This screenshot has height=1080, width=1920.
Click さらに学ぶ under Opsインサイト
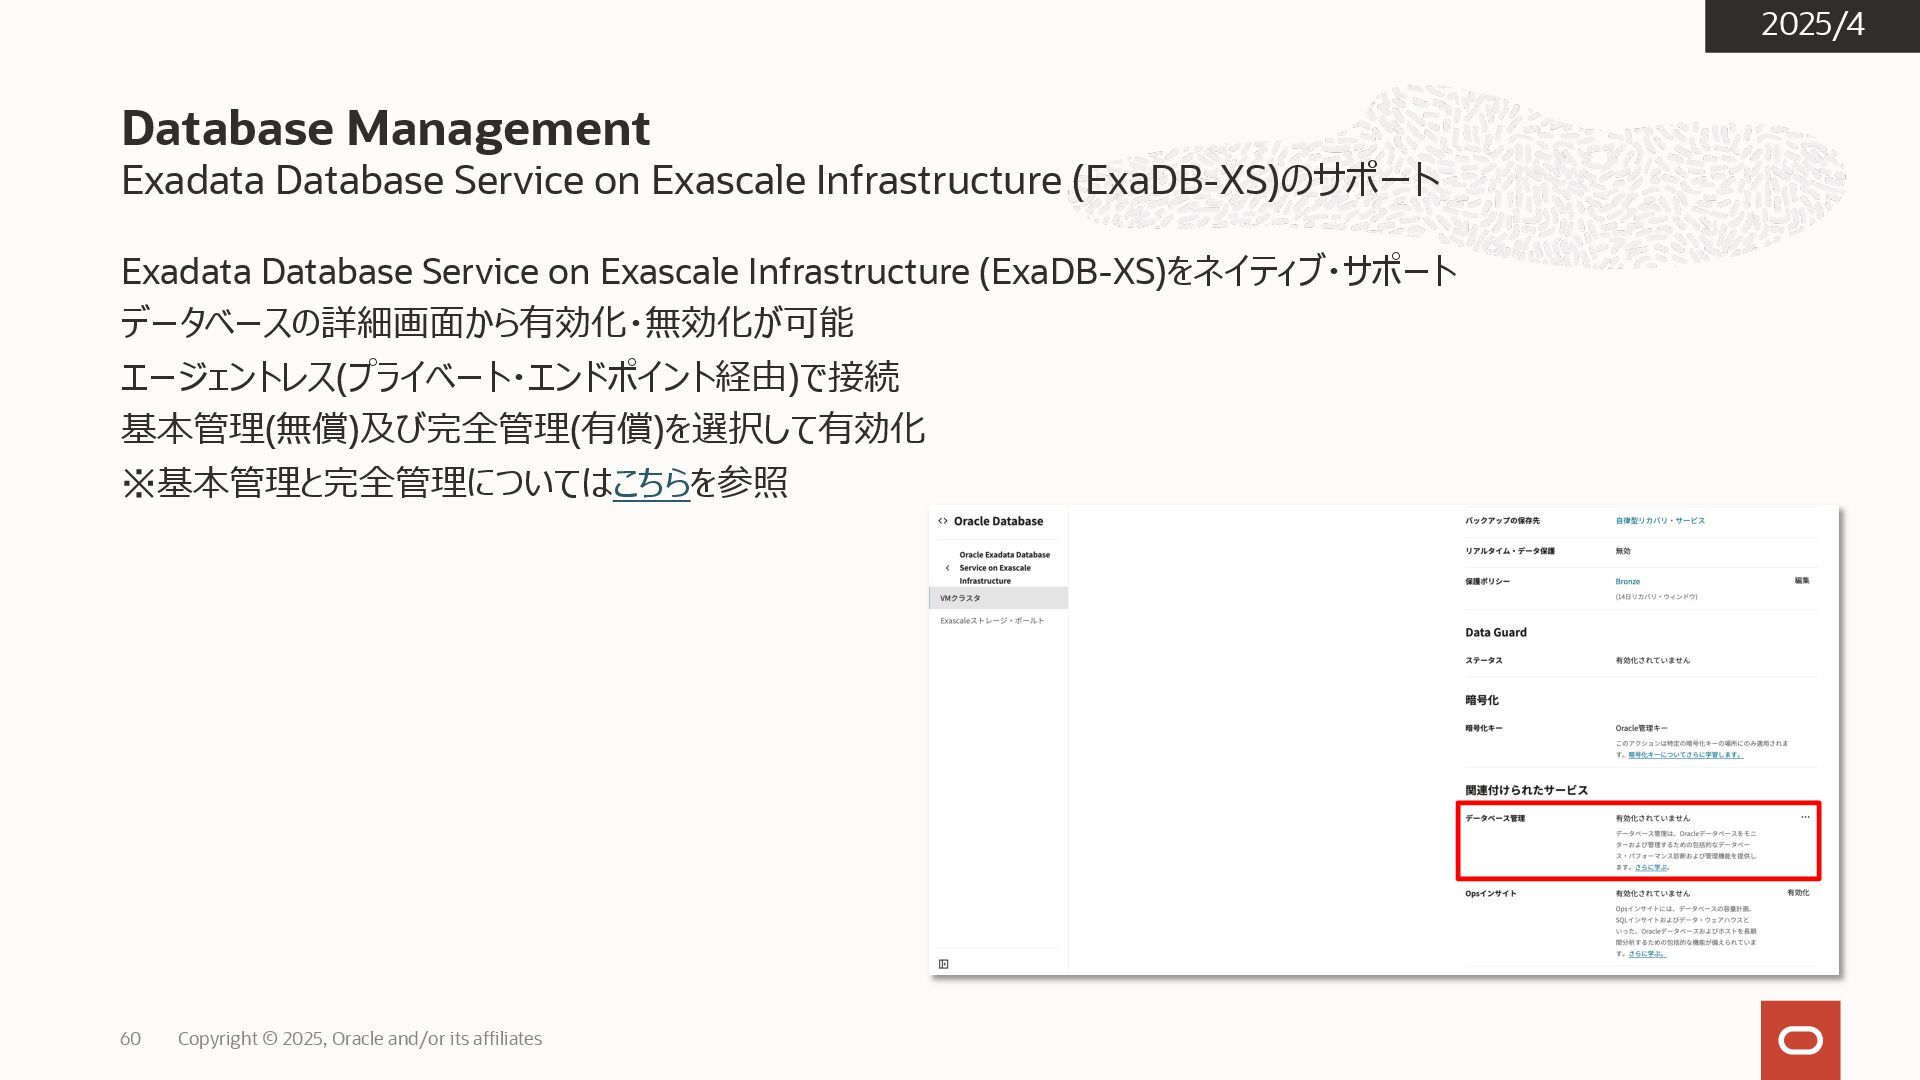[x=1646, y=954]
